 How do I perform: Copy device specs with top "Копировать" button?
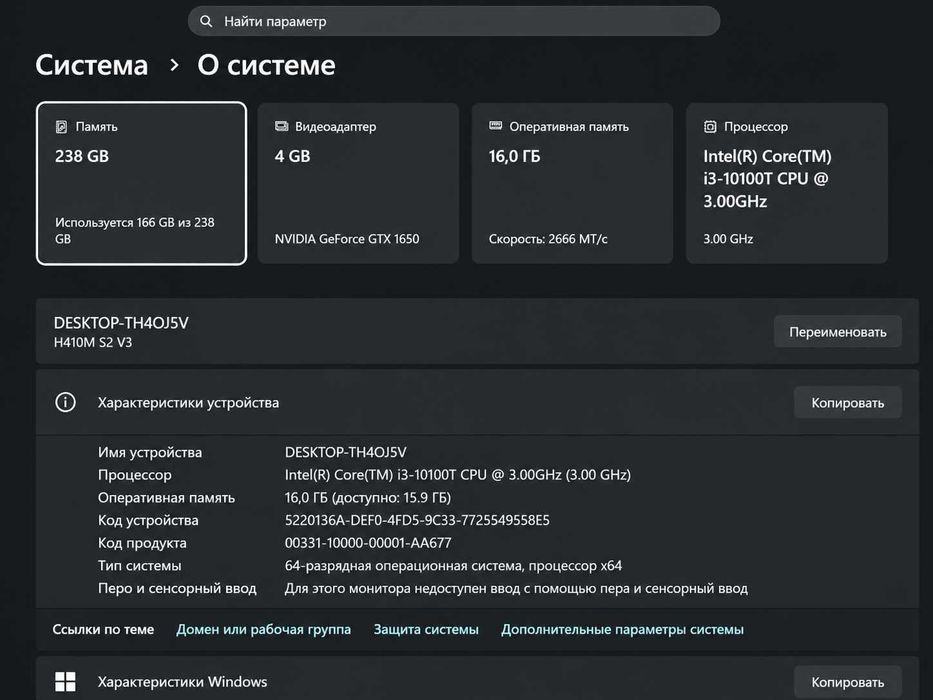(847, 403)
